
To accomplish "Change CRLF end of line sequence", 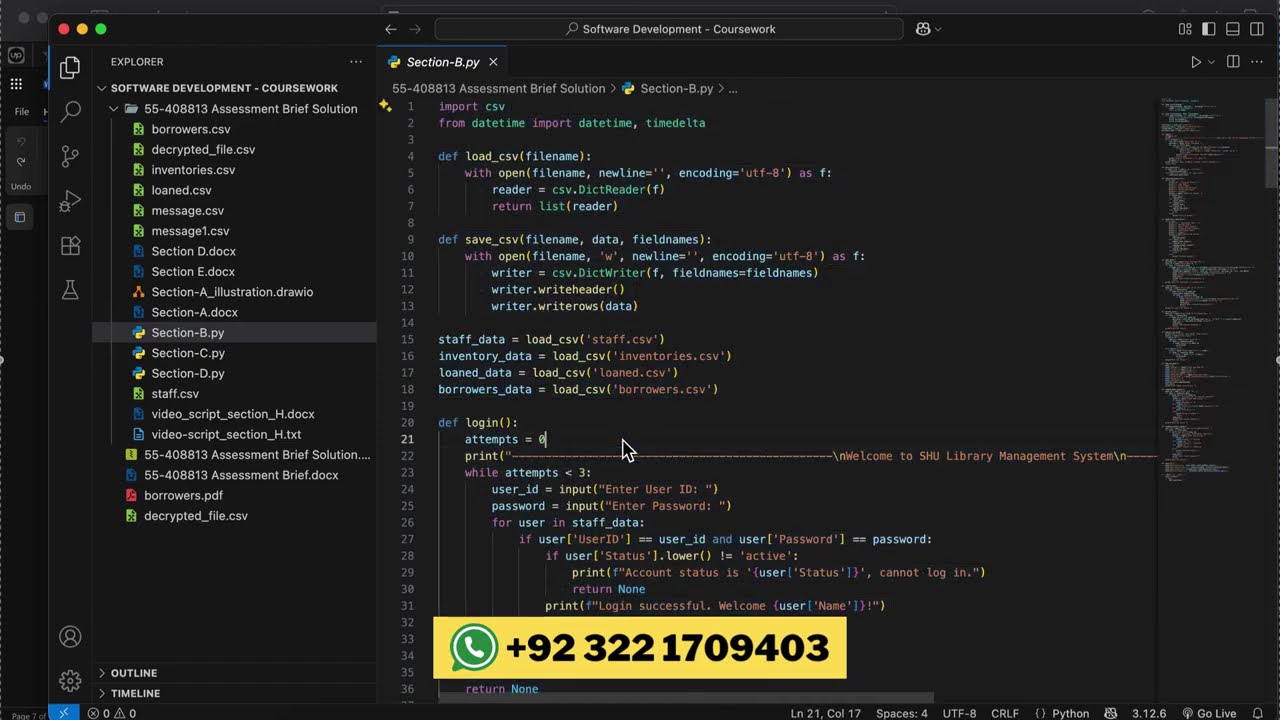I will 1005,713.
